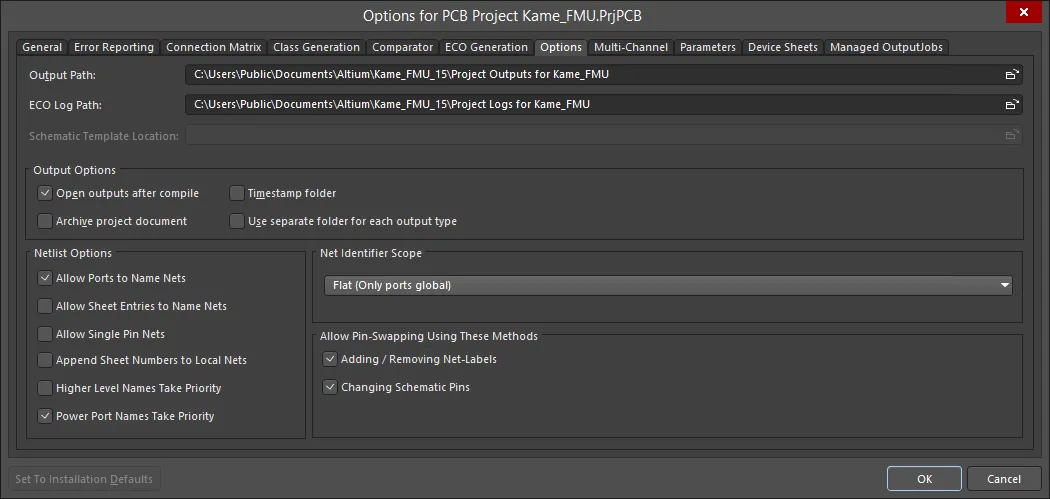The height and width of the screenshot is (499, 1050).
Task: Close the Options dialog window
Action: click(1024, 13)
